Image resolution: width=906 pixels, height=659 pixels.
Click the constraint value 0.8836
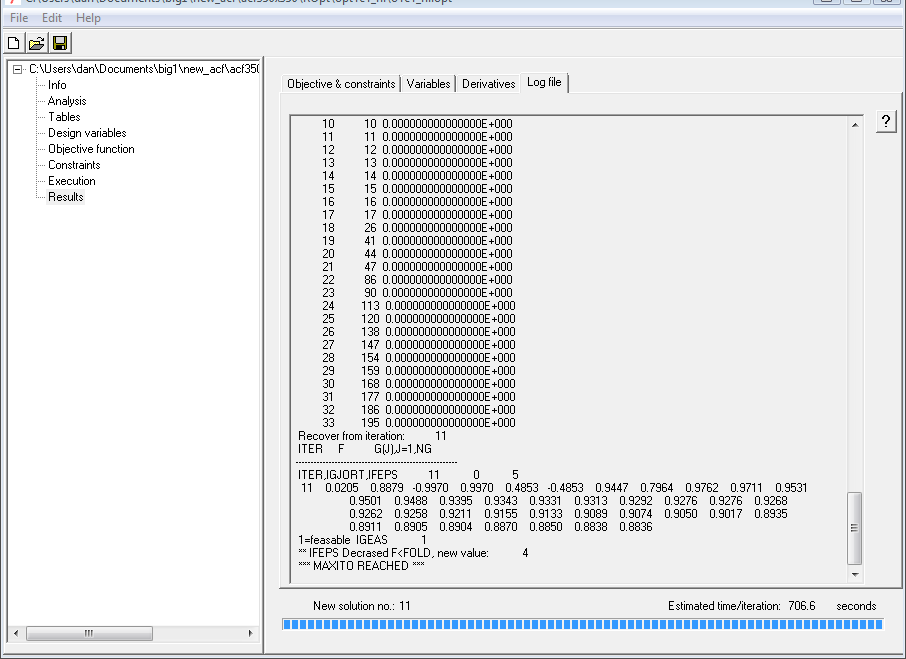636,527
